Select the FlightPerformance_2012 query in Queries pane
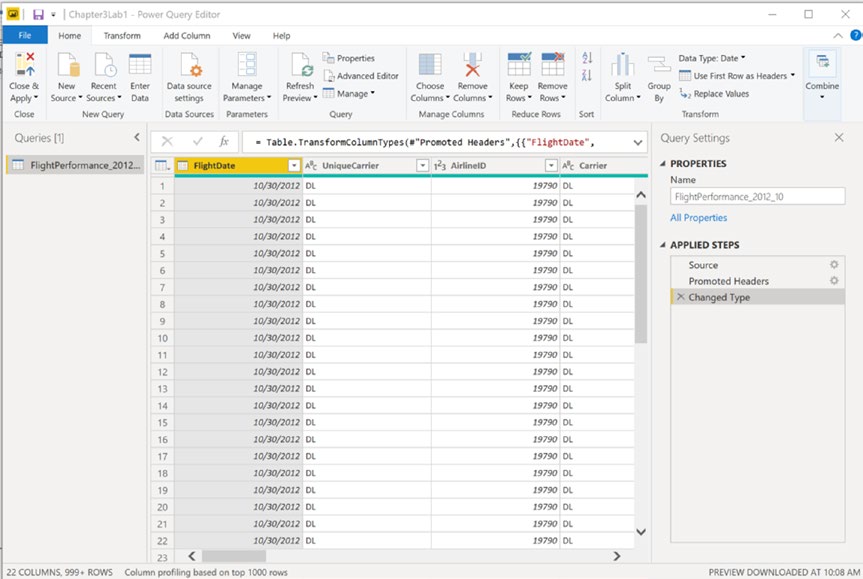Image resolution: width=863 pixels, height=579 pixels. 75,165
